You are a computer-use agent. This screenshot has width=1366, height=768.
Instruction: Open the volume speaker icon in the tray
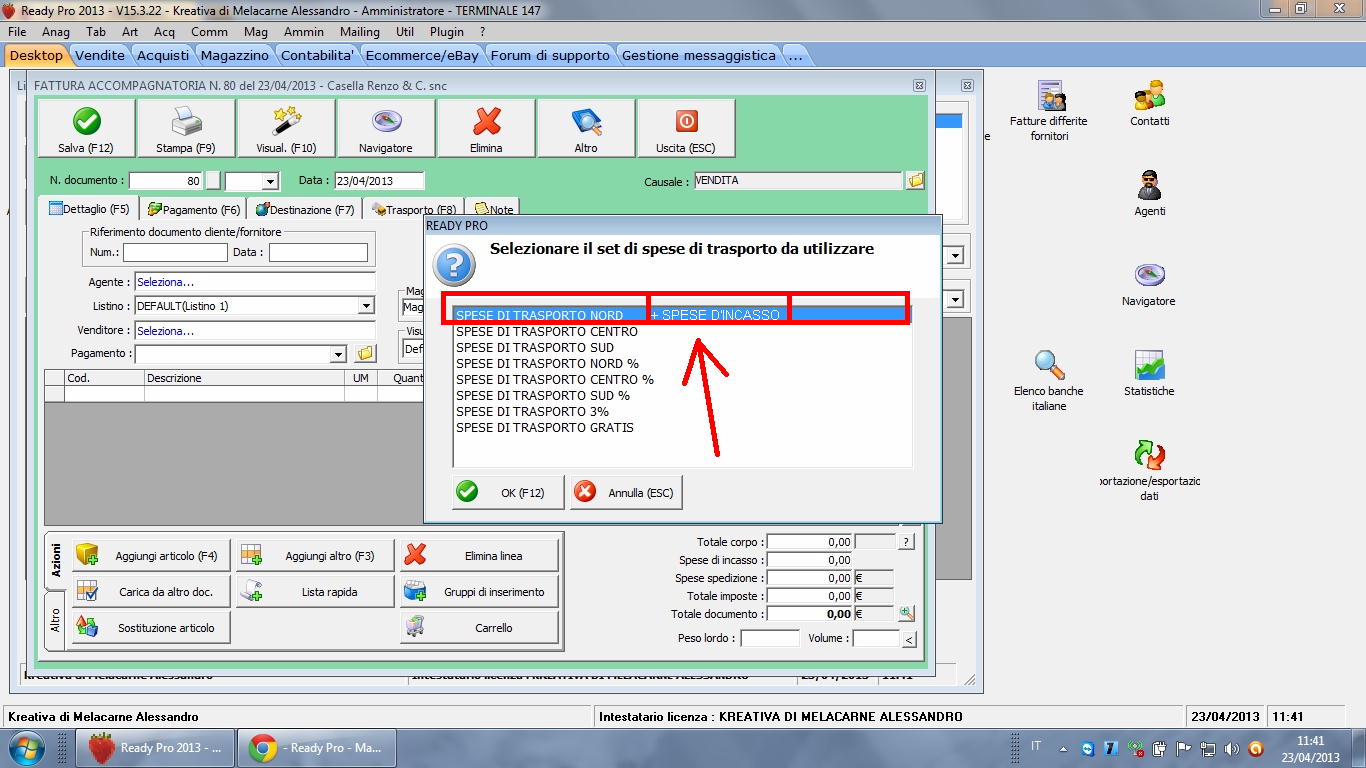tap(1232, 748)
